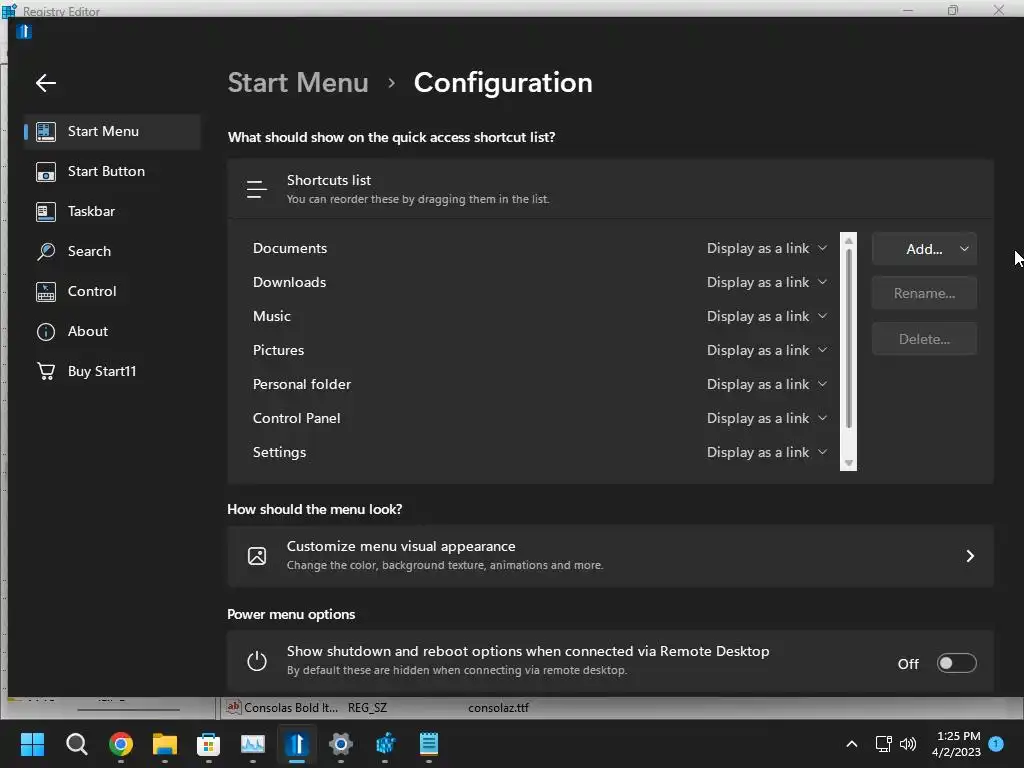This screenshot has width=1024, height=768.
Task: Select the Music shortcut row
Action: click(539, 316)
